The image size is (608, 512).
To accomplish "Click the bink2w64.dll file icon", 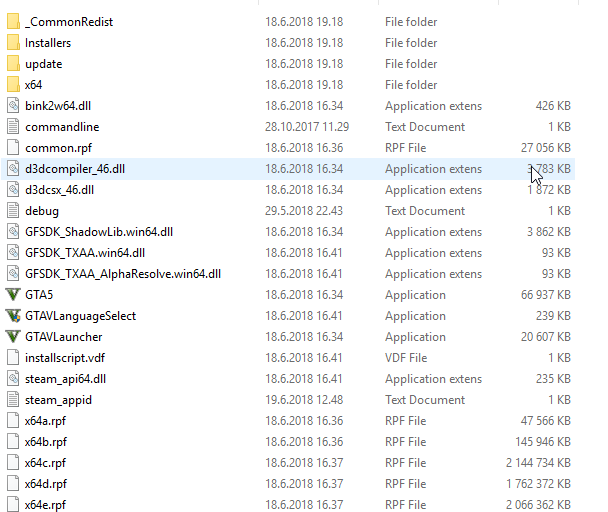I will 13,106.
